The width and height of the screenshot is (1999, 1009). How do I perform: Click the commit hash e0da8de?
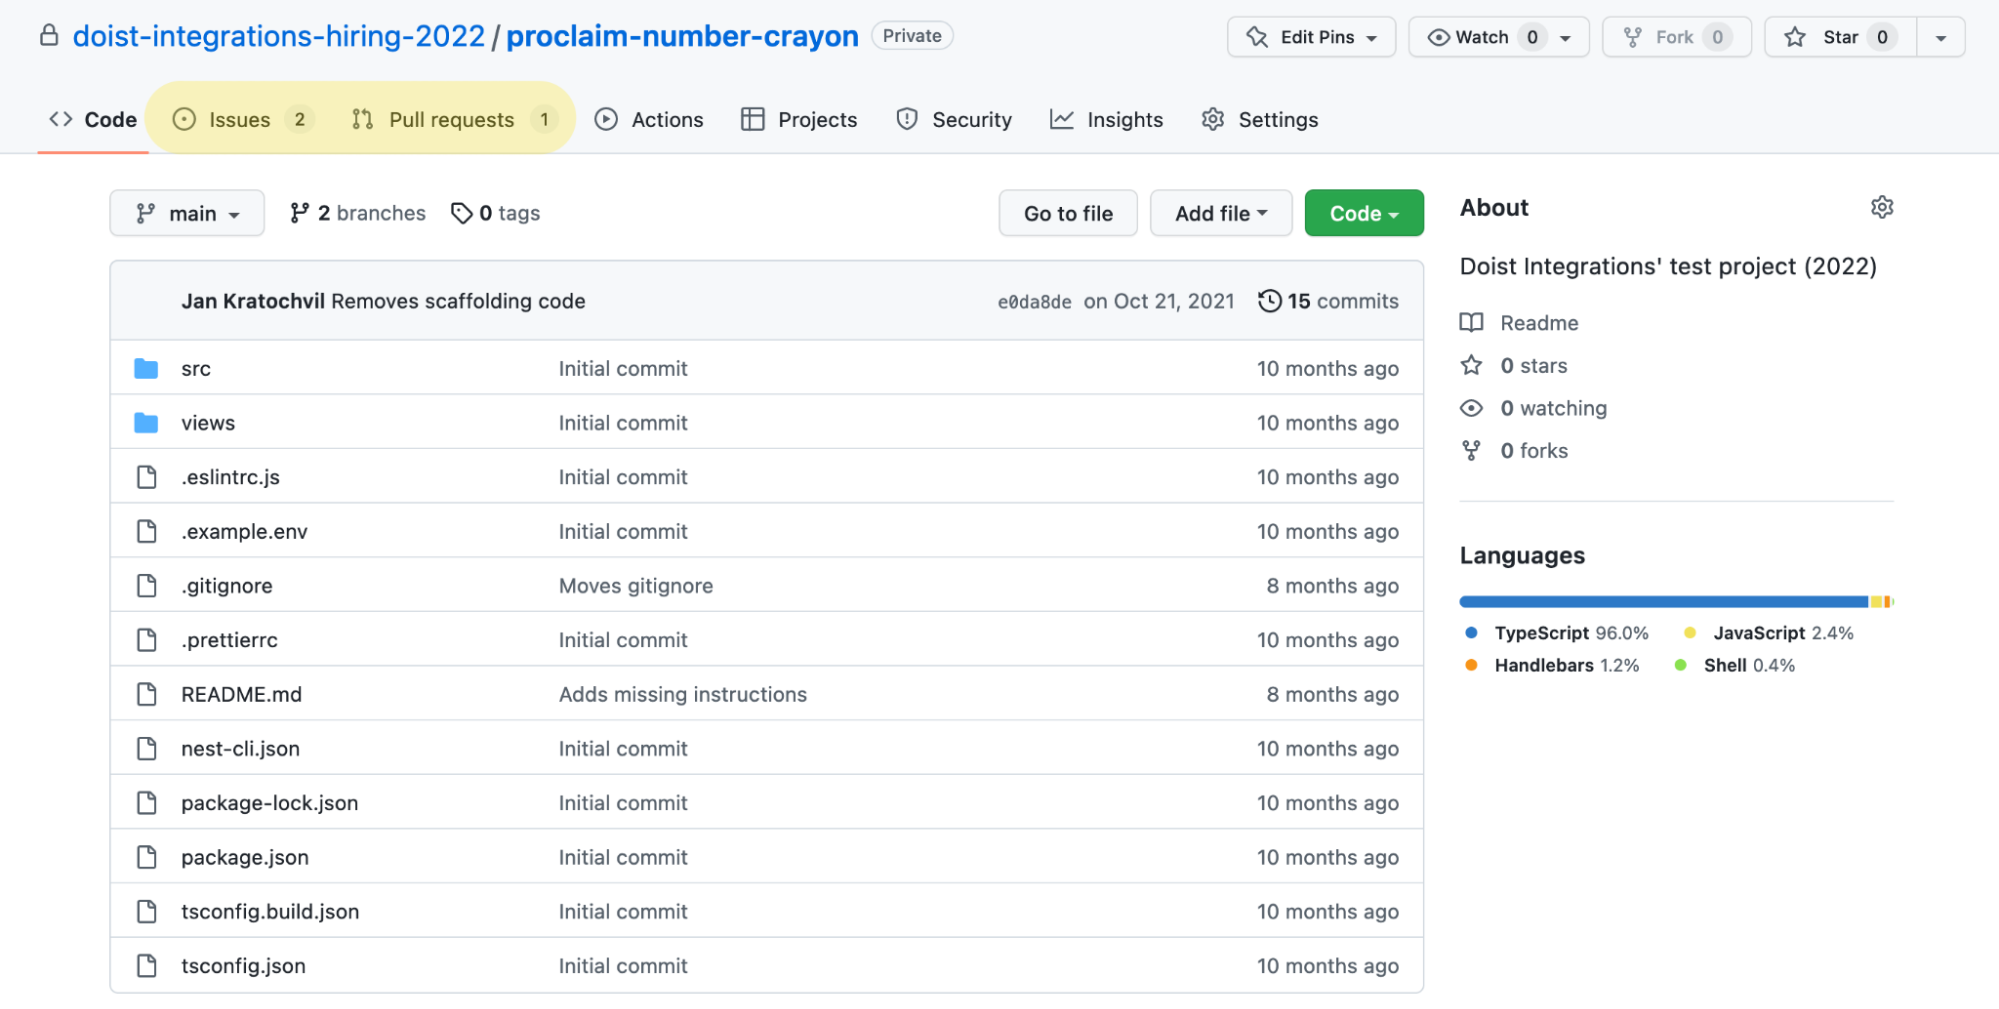[x=1034, y=300]
